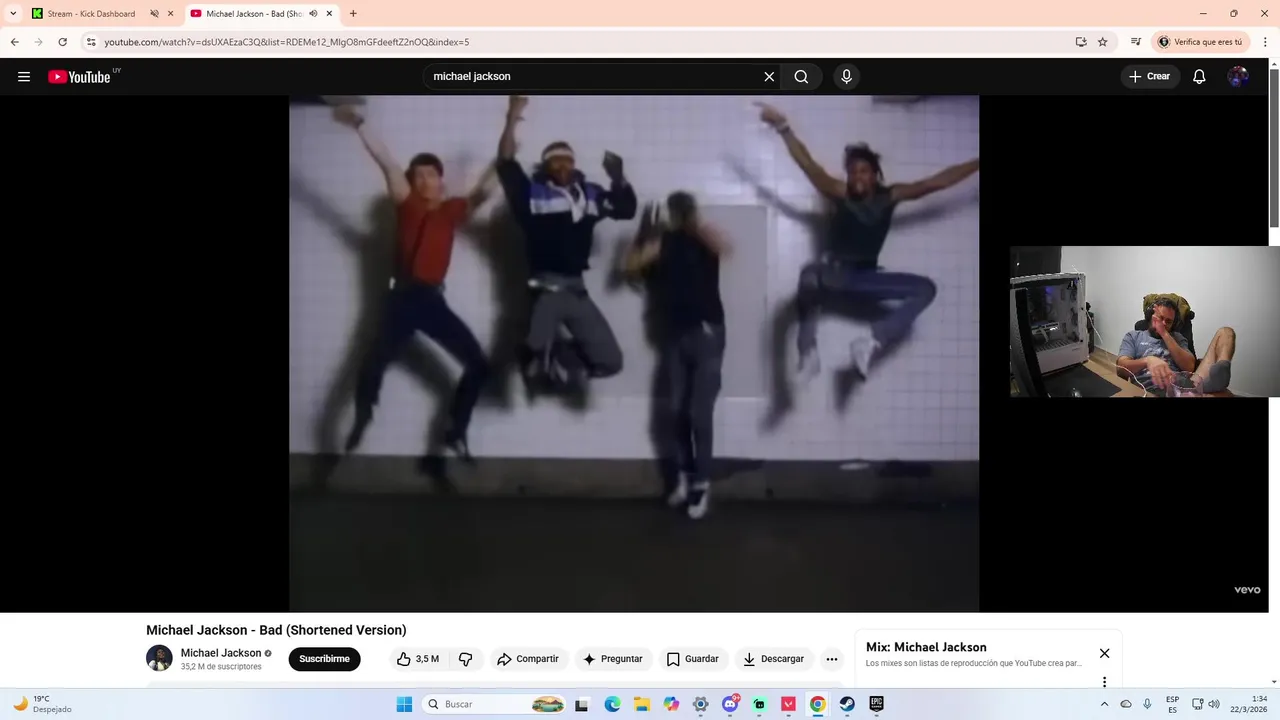Start voice search with the microphone
Viewport: 1280px width, 720px height.
coord(847,77)
